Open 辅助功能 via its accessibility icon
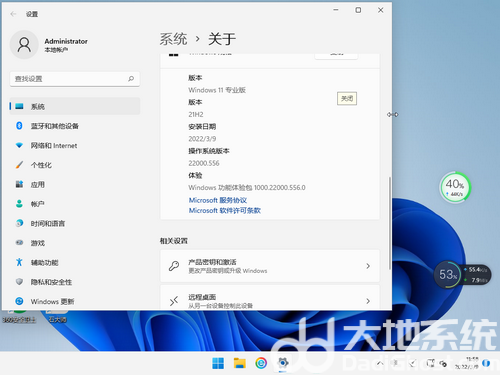This screenshot has width=500, height=375. pyautogui.click(x=19, y=262)
